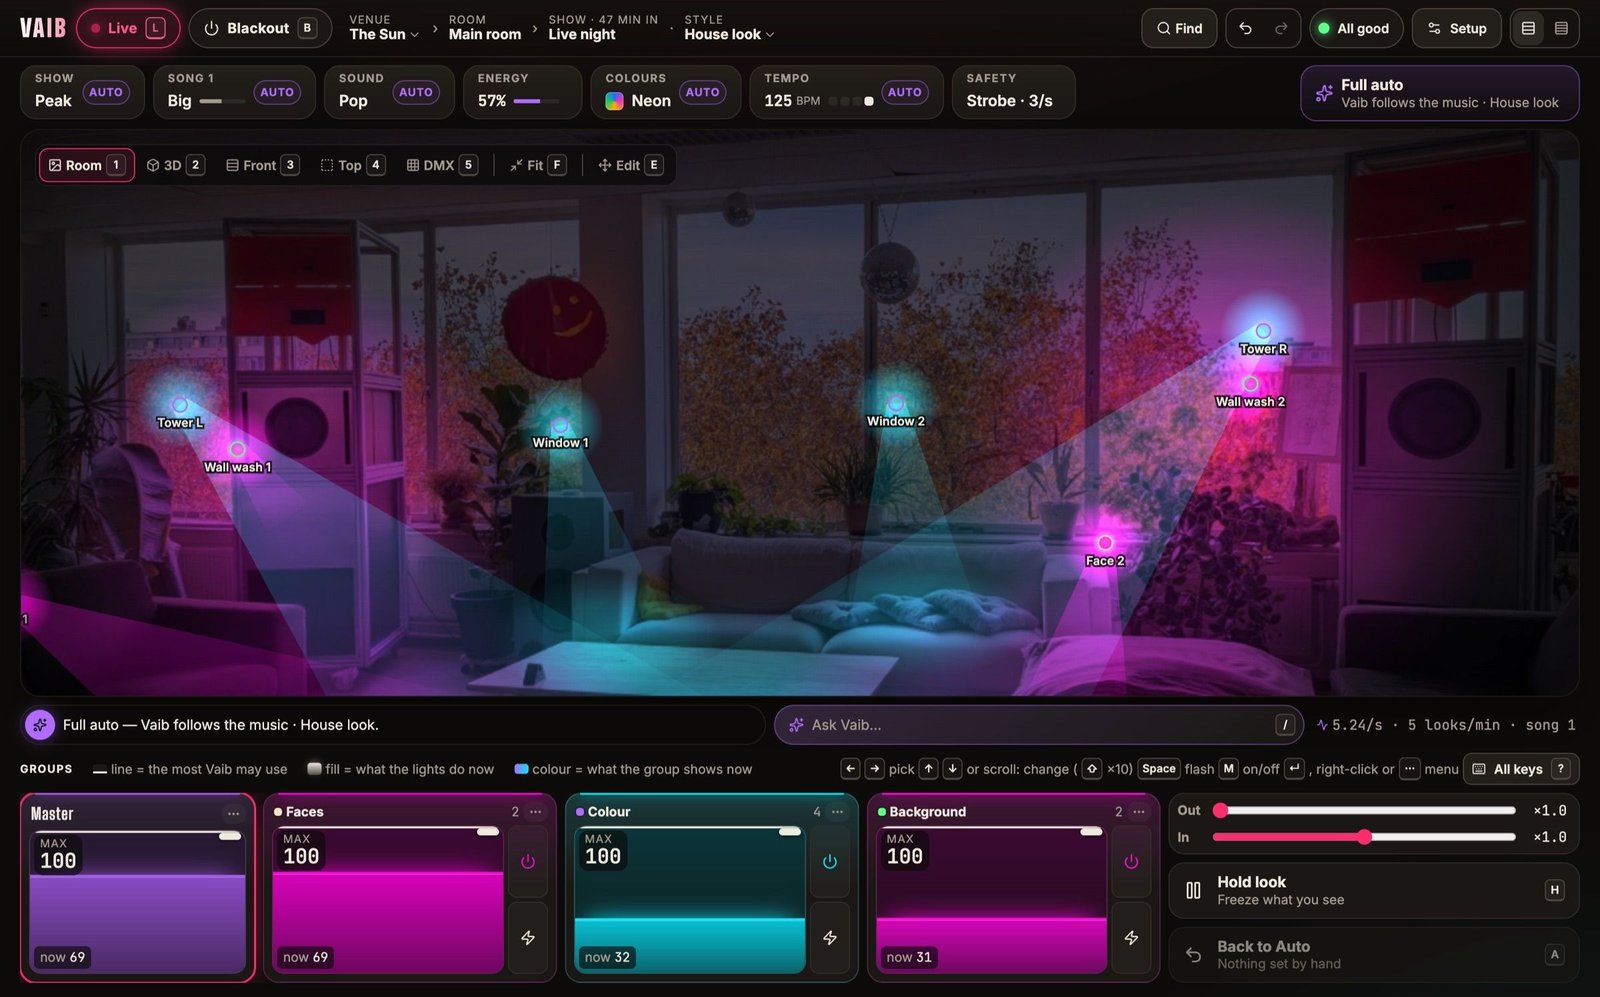Open the Style dropdown showing House look
The width and height of the screenshot is (1600, 997).
coord(729,28)
